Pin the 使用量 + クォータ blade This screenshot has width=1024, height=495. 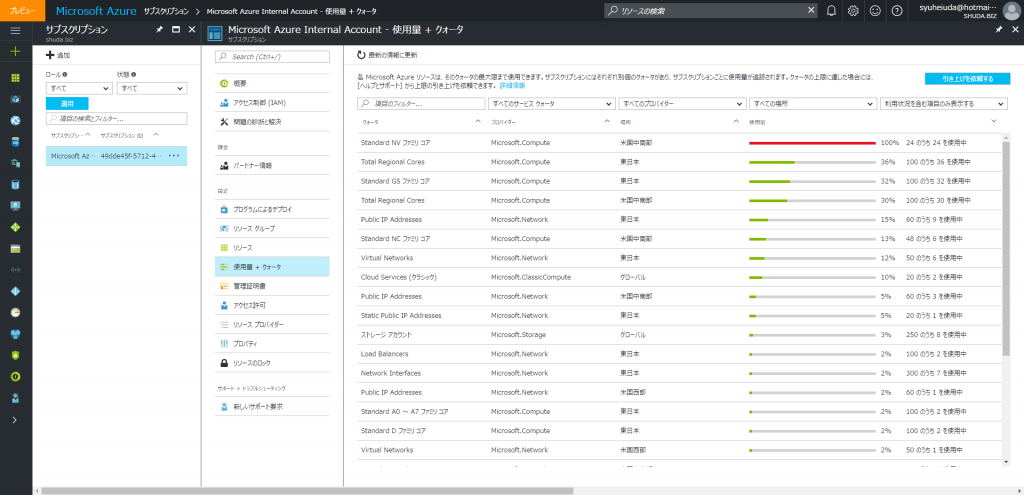[998, 30]
